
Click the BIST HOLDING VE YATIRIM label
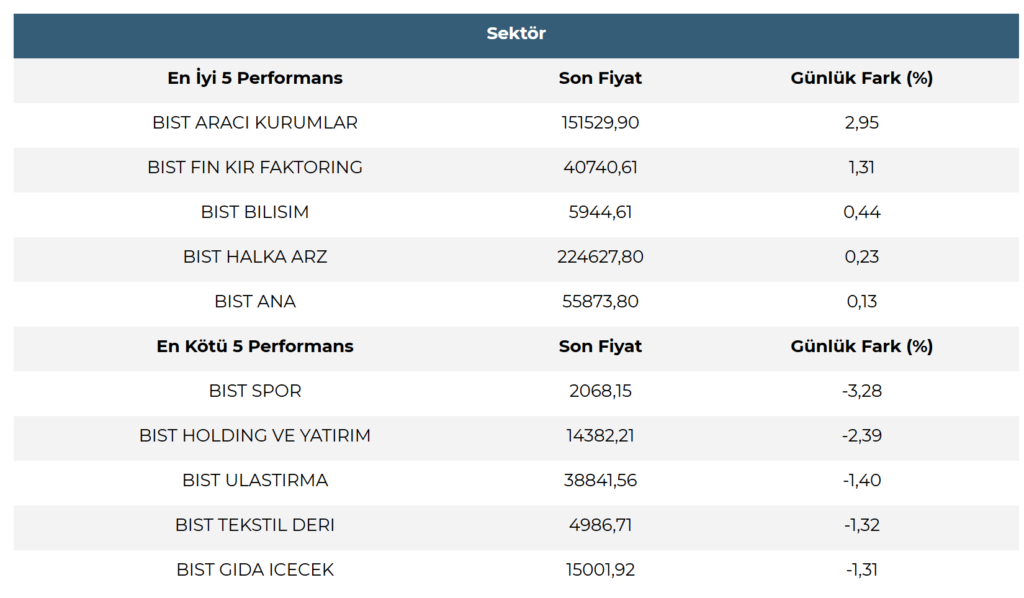tap(255, 436)
